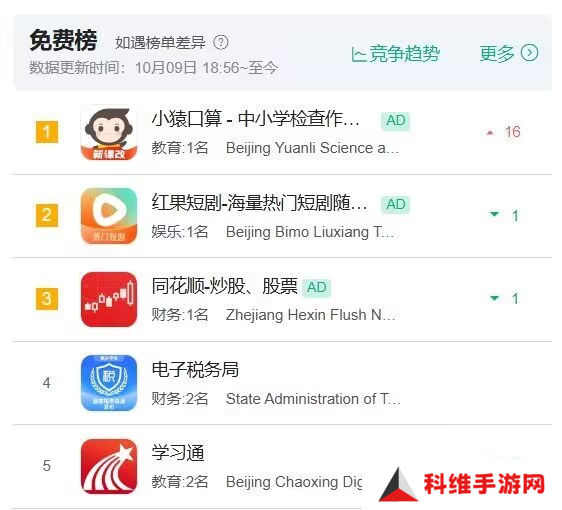
Task: Click the AD badge beside 同花顺
Action: tap(316, 287)
